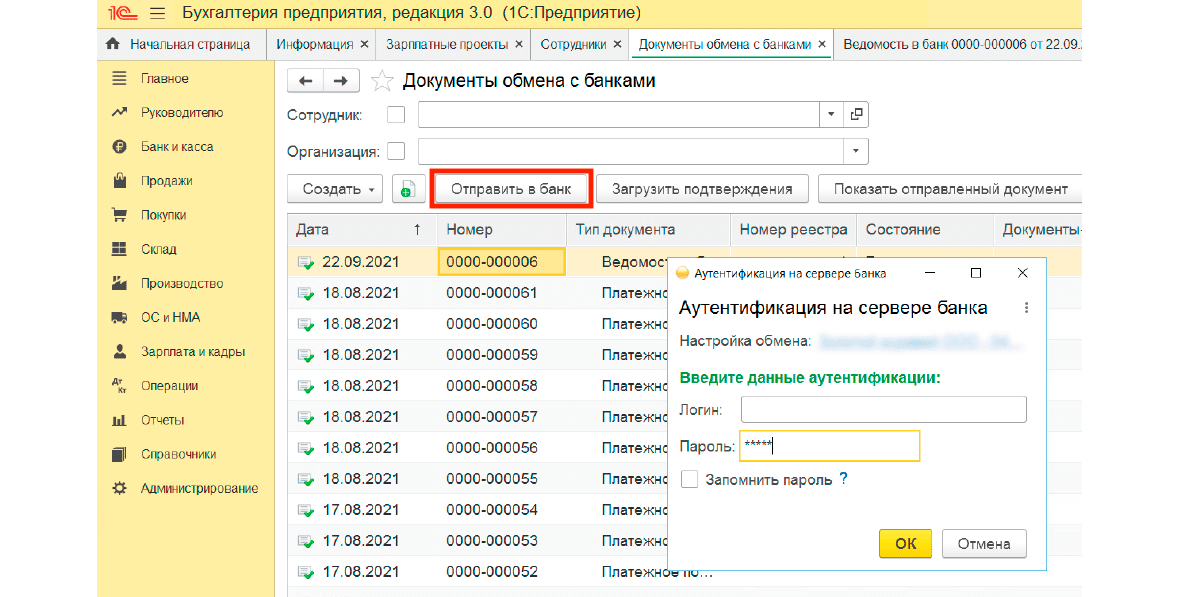Open Банк и касса section
The image size is (1200, 597).
point(176,147)
